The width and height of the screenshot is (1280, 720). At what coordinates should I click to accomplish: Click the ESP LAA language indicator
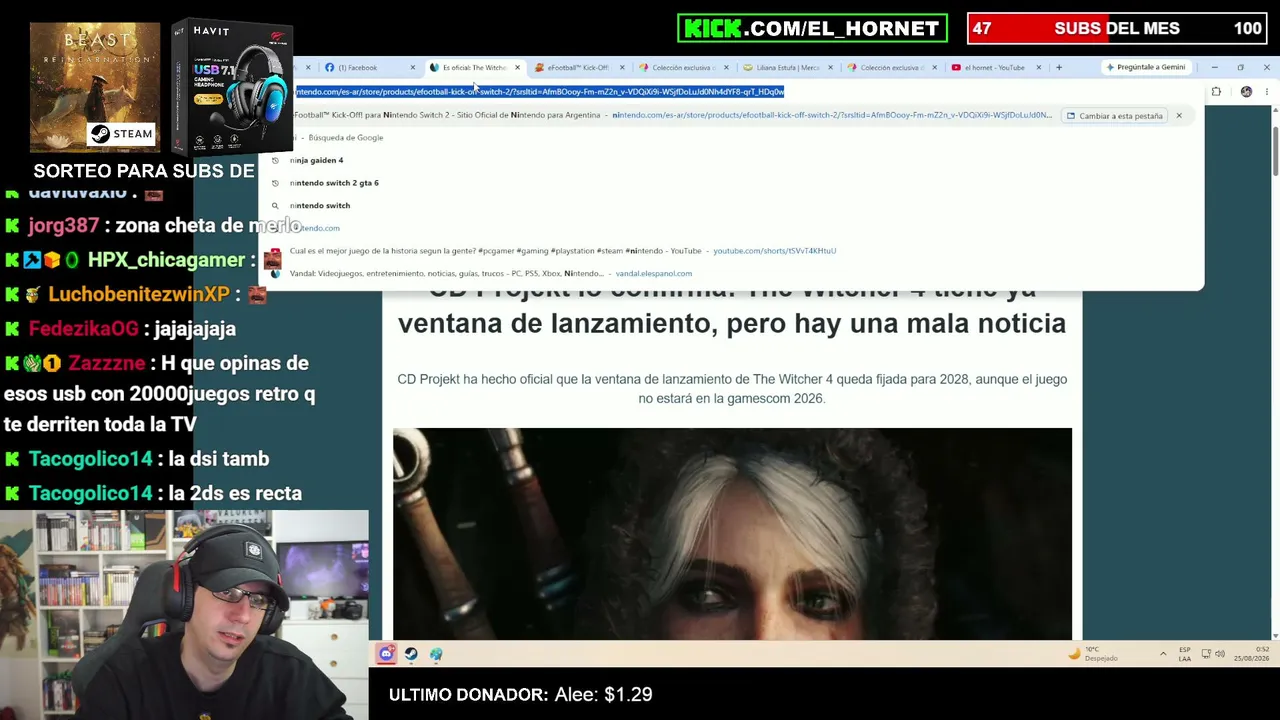1185,654
